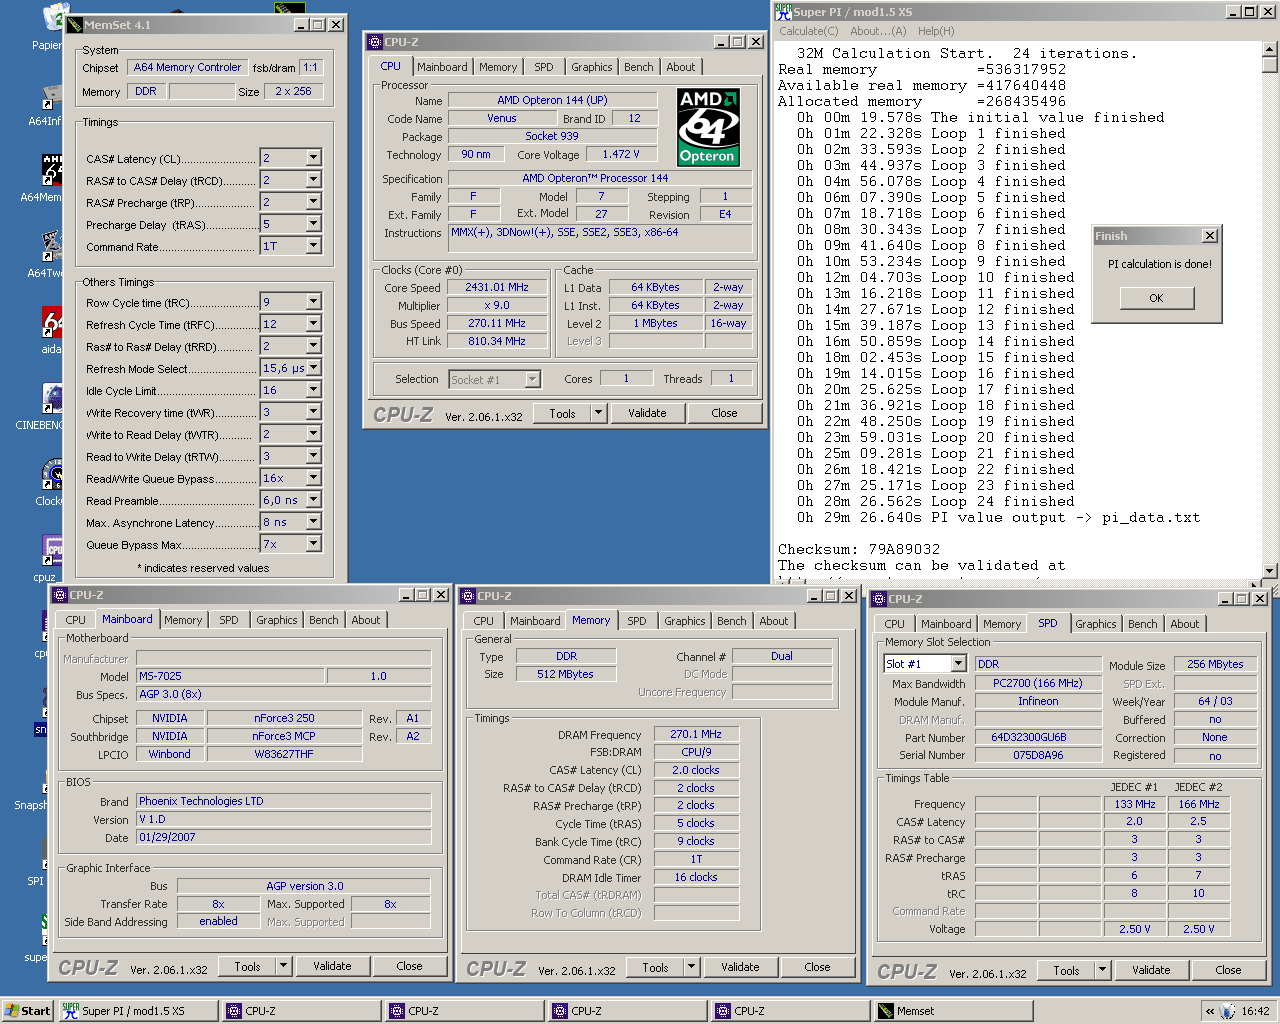Open memory Slot #1 dropdown in SPD window
The image size is (1280, 1024).
[958, 664]
